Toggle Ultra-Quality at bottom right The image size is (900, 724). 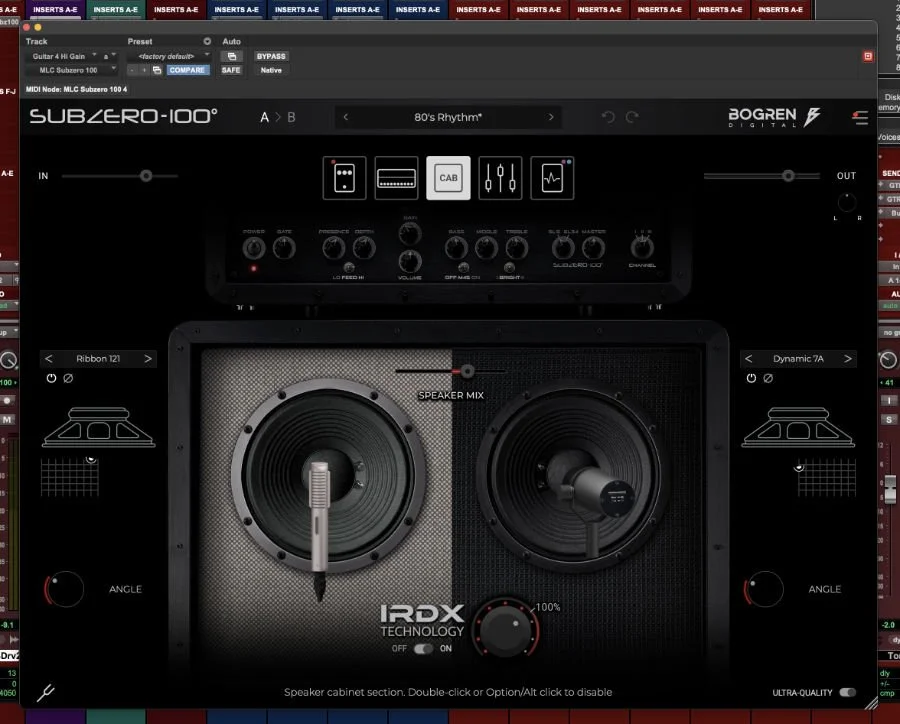[848, 692]
